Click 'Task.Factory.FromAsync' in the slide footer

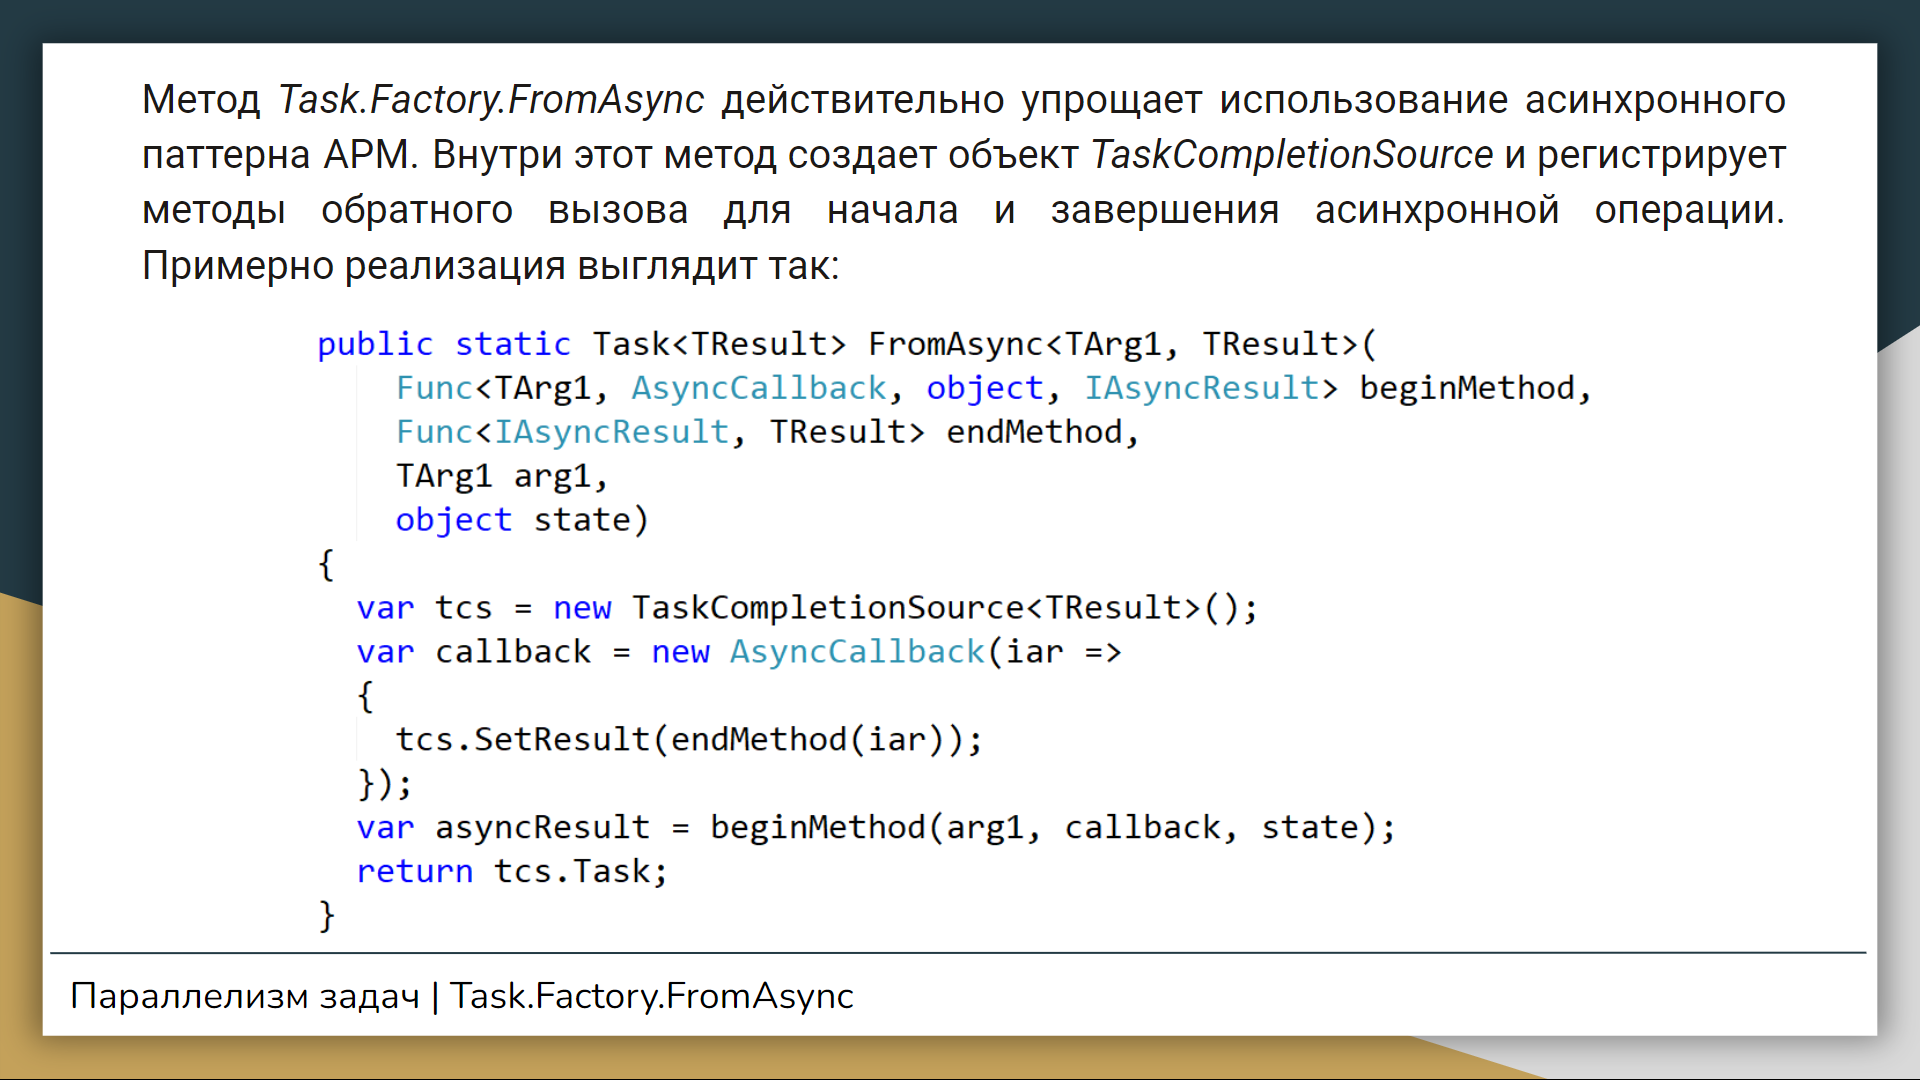click(x=651, y=996)
